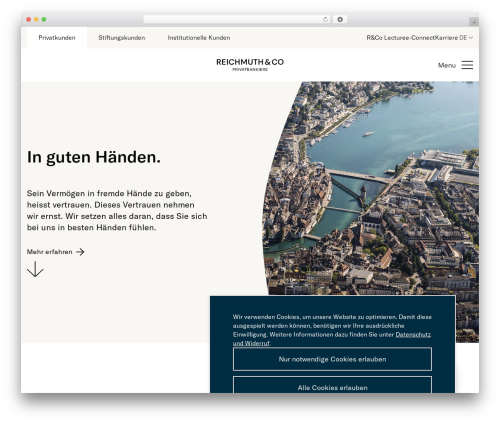Minimize the window with yellow button
Viewport: 500px width, 423px height.
point(36,20)
